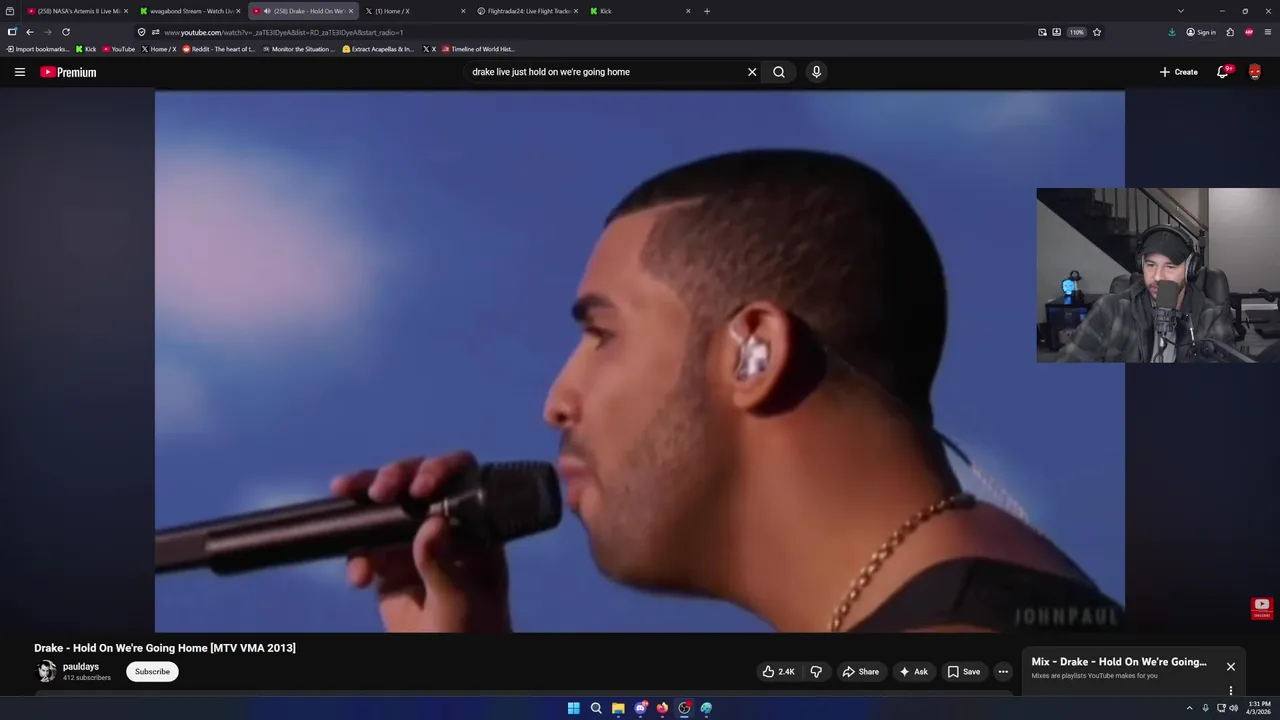Reload the current page

click(x=66, y=32)
